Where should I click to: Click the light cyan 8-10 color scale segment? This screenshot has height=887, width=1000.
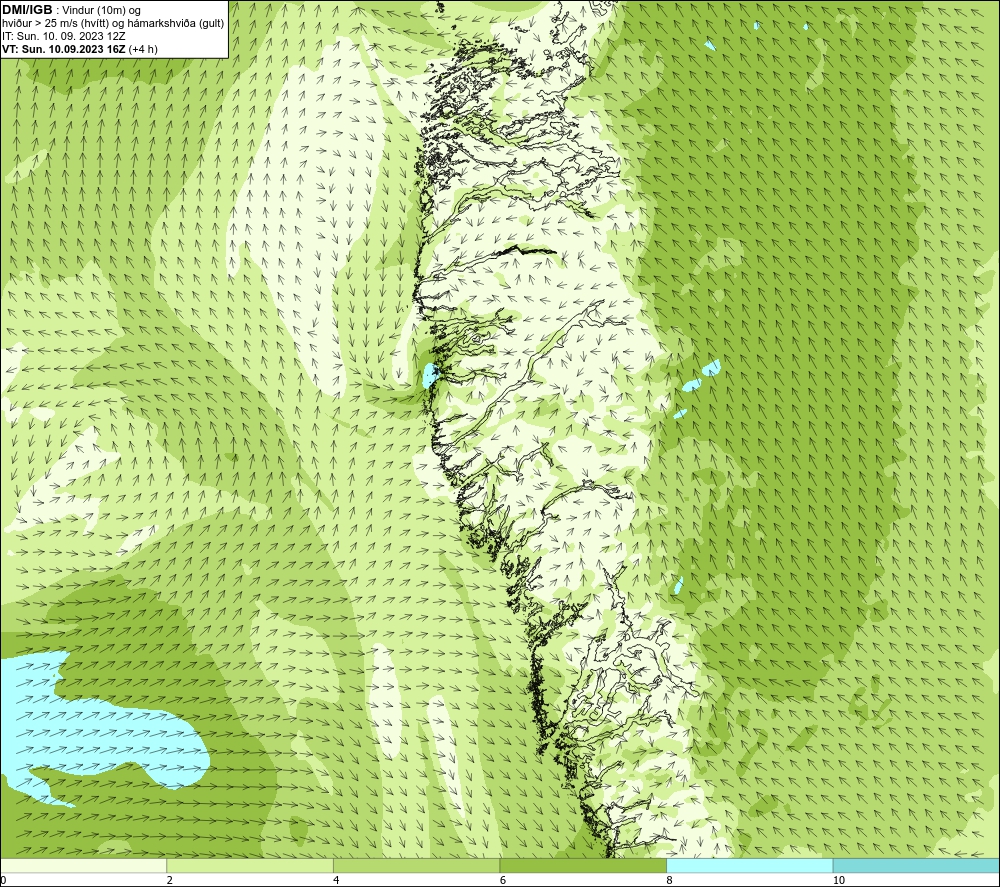pos(749,866)
